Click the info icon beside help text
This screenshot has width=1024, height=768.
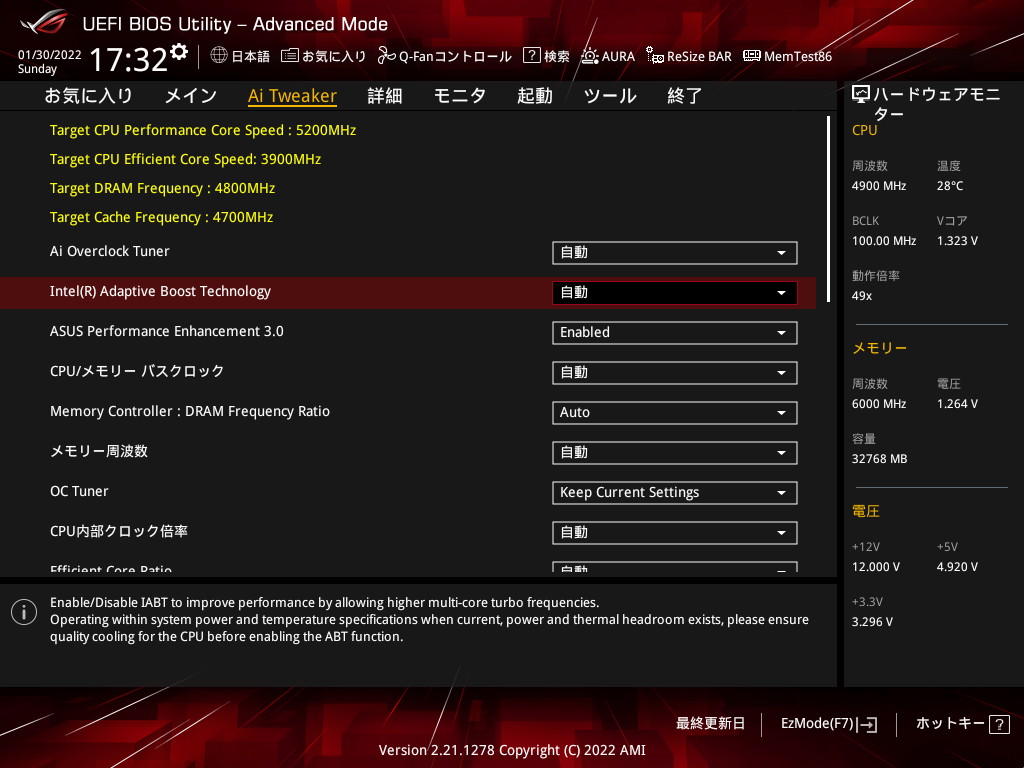[x=24, y=612]
